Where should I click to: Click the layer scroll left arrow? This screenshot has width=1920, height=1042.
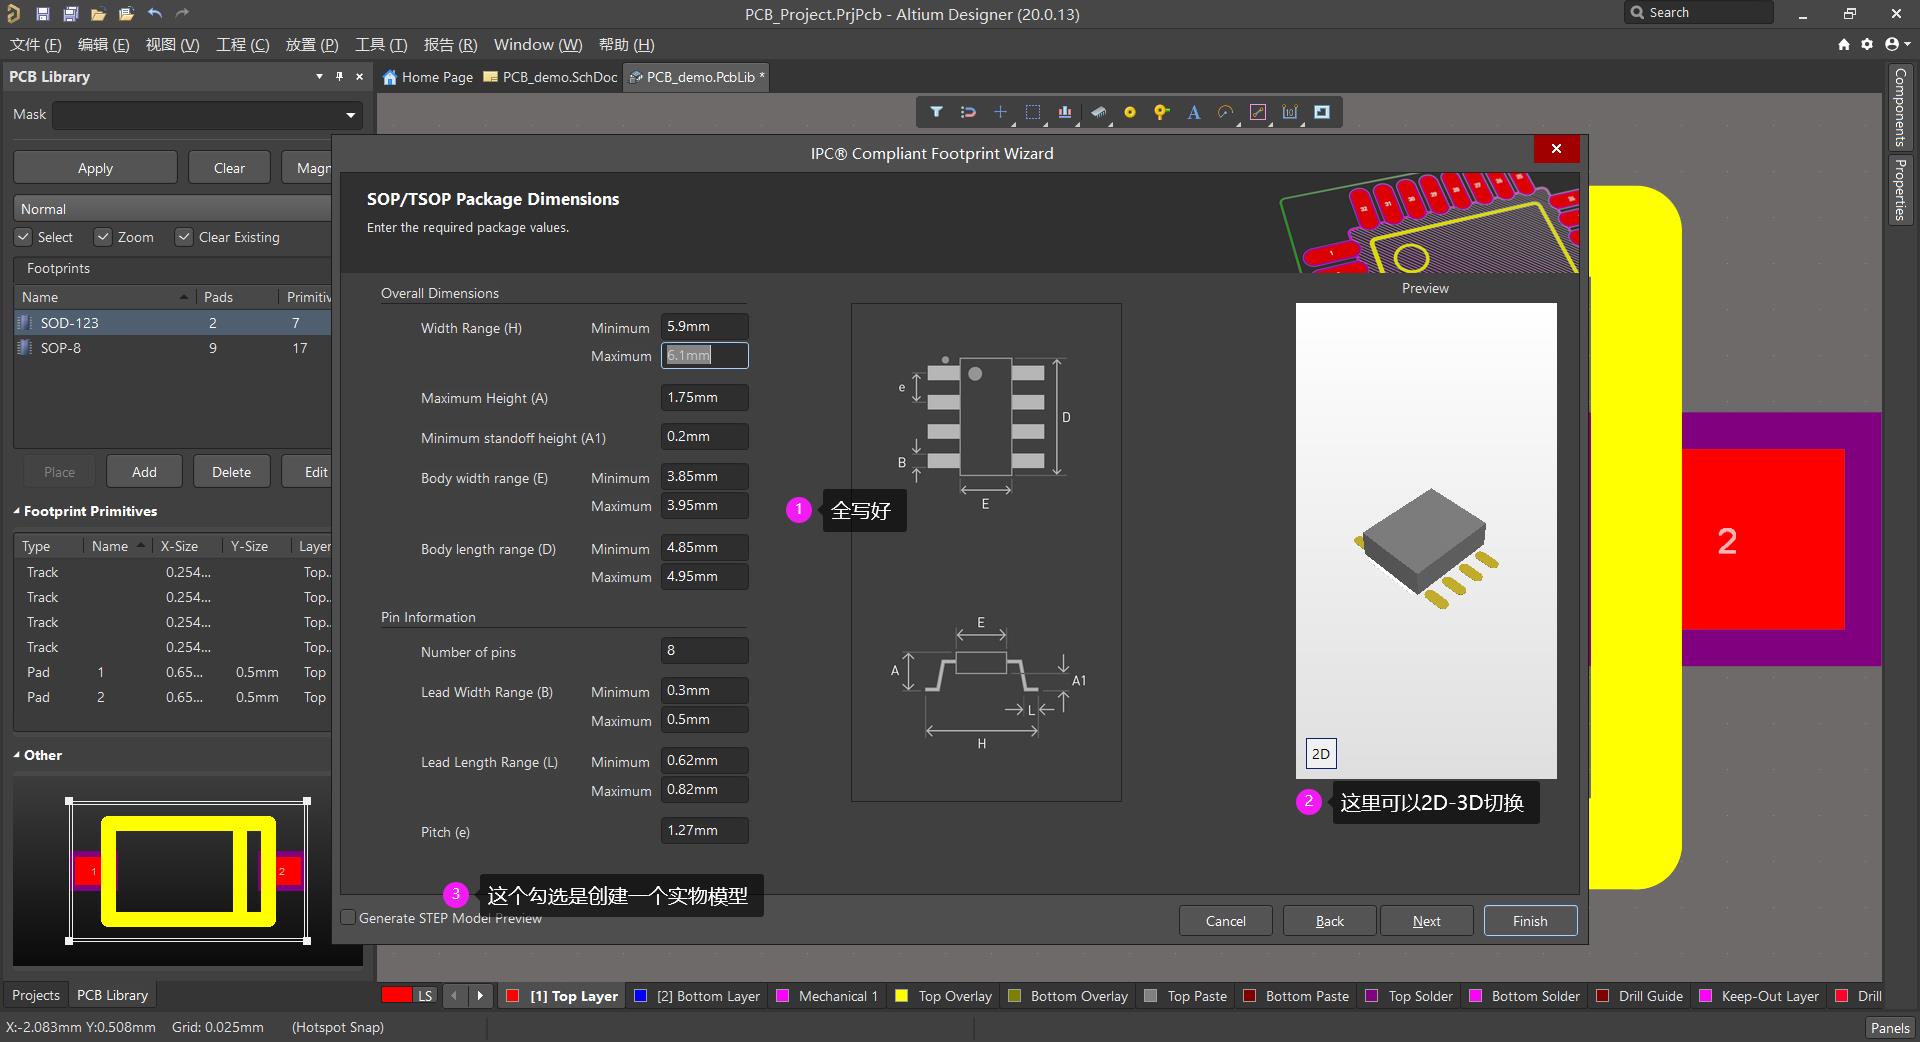455,995
